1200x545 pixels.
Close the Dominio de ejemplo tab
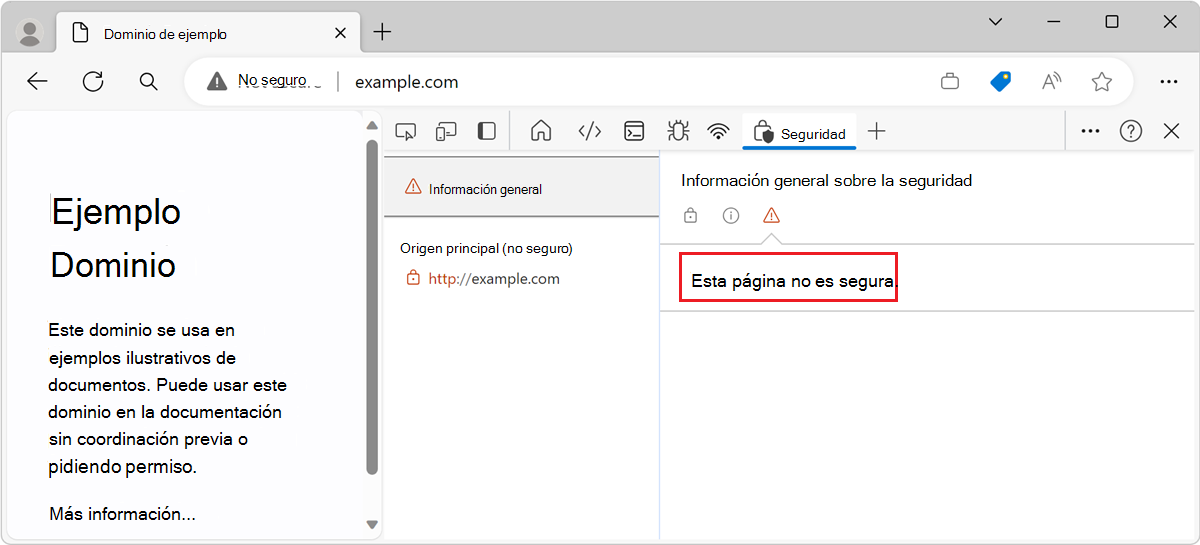tap(340, 33)
